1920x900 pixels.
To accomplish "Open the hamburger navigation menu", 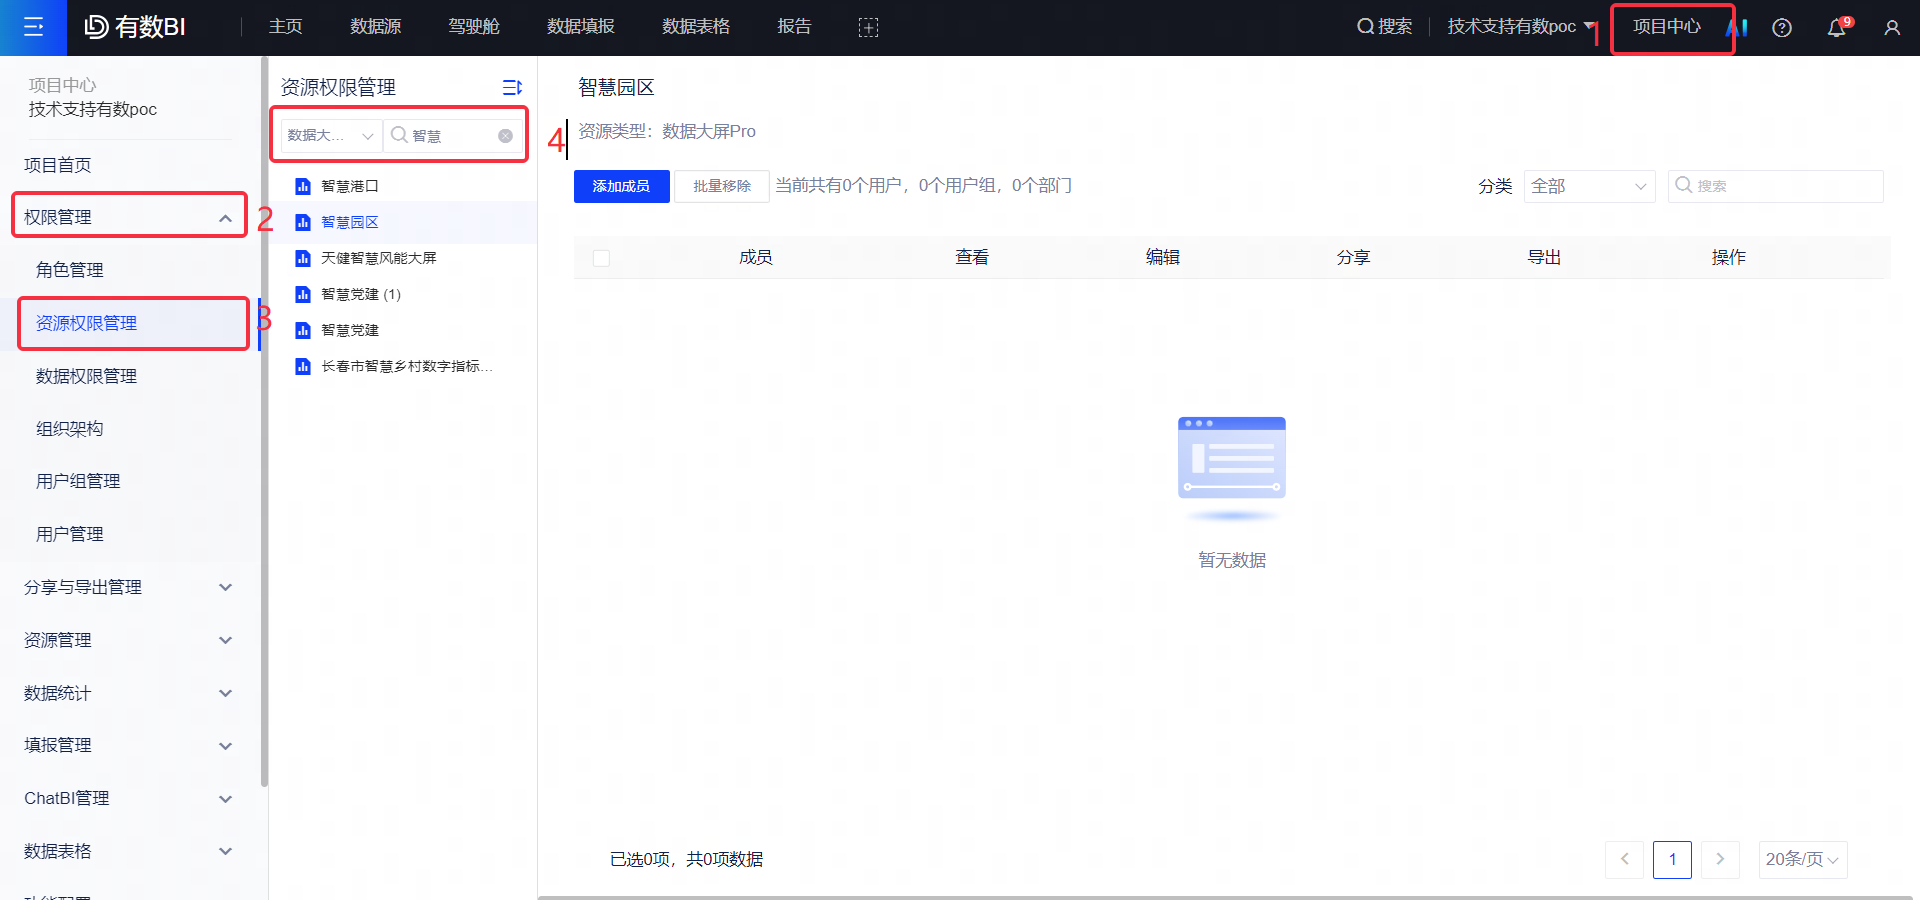I will (x=33, y=27).
